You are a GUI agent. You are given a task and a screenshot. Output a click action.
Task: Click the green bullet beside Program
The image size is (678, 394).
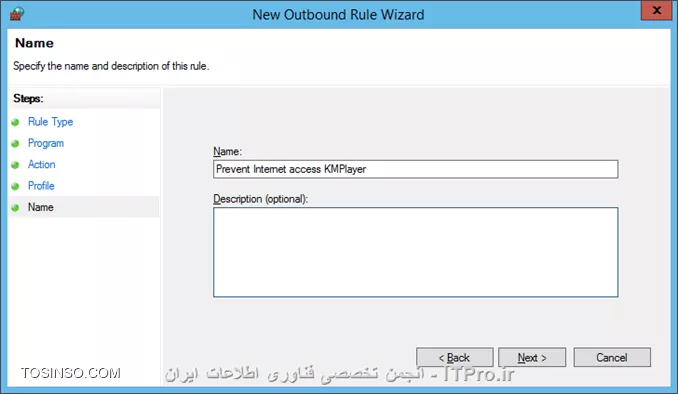coord(15,144)
